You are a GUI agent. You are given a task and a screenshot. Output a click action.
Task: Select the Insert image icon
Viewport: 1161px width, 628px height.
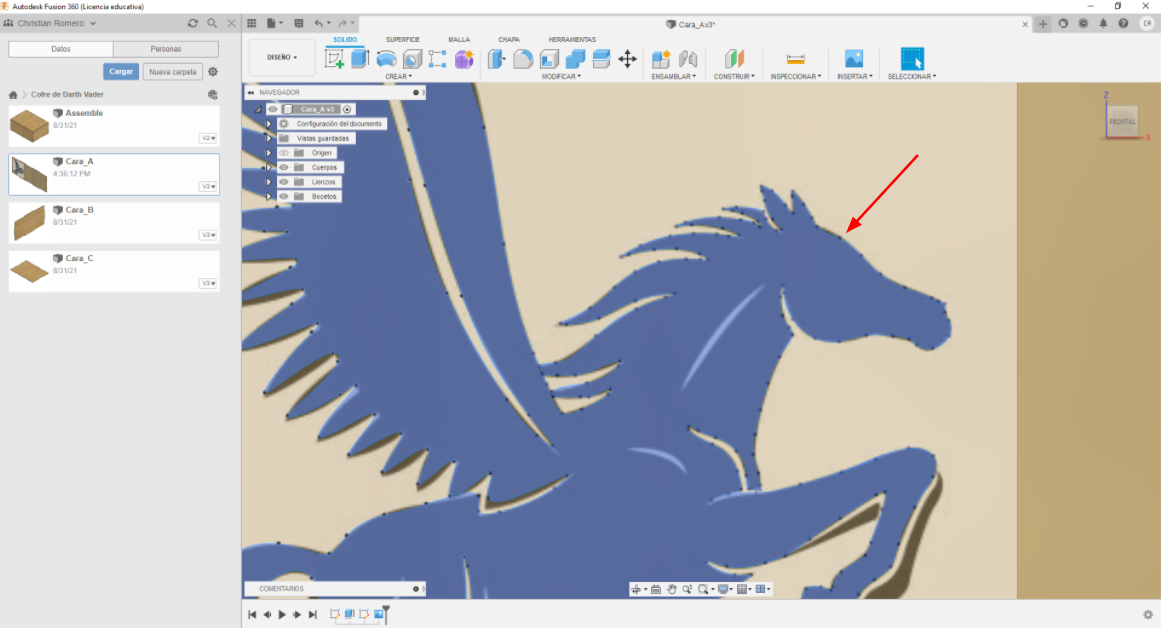point(854,59)
